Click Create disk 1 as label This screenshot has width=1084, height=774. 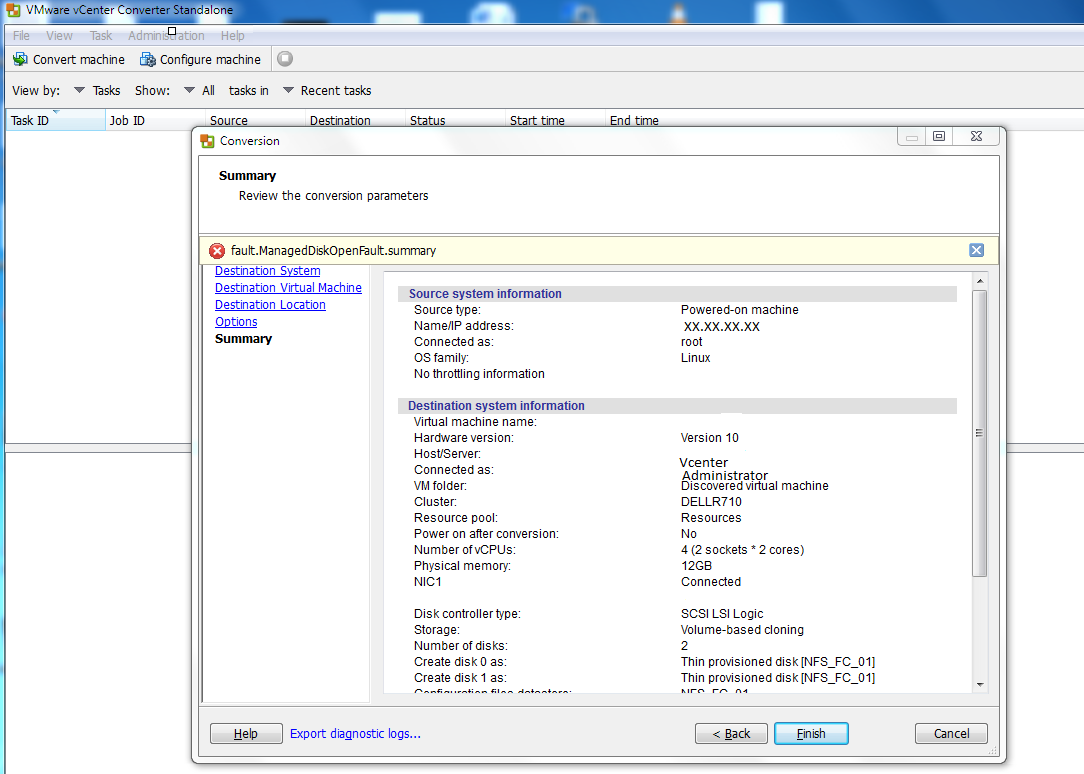(x=460, y=677)
